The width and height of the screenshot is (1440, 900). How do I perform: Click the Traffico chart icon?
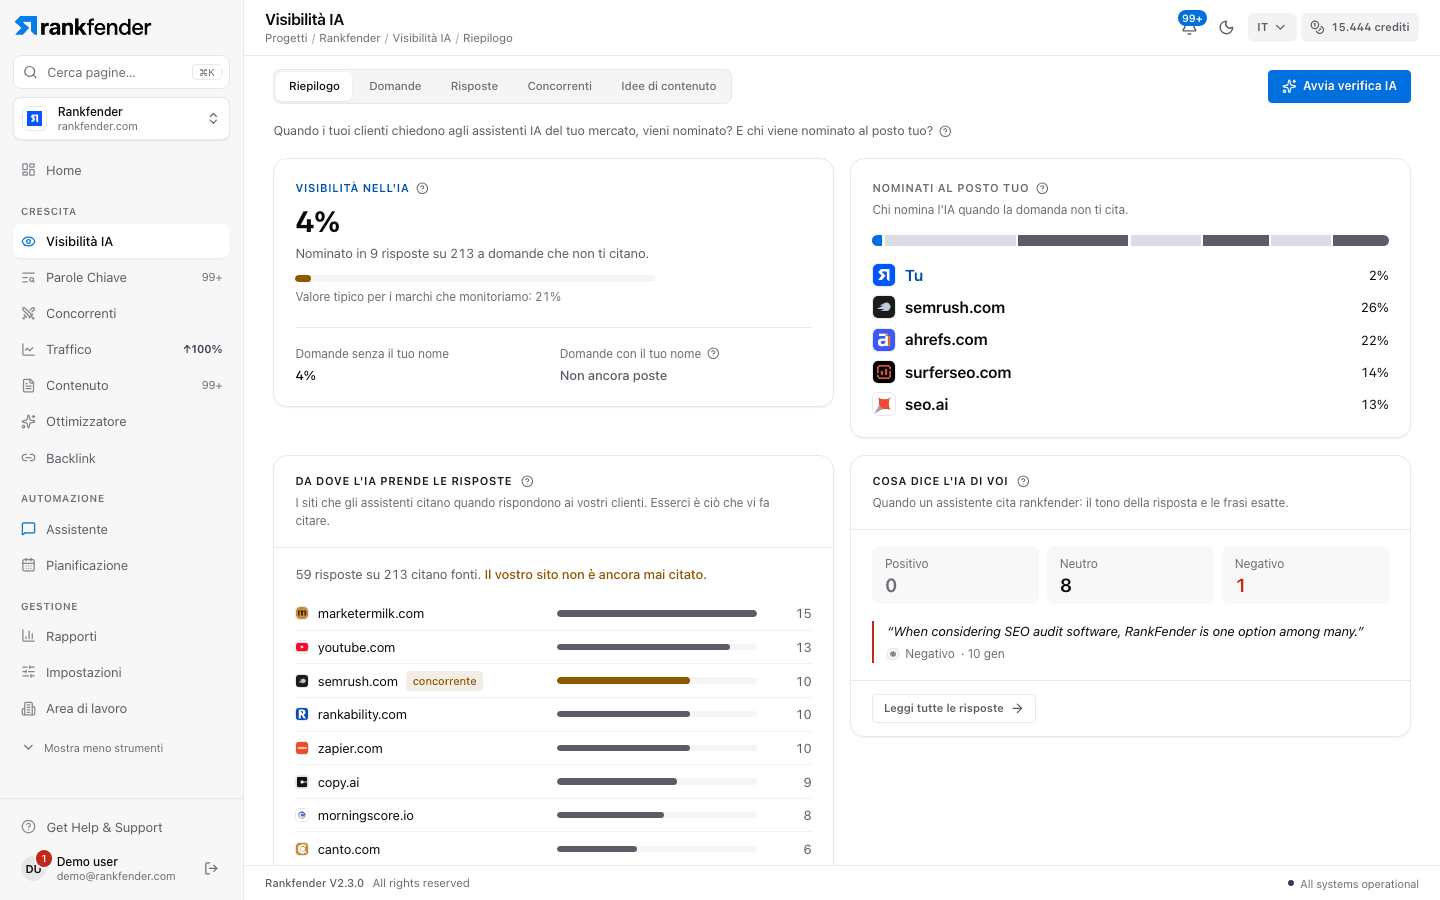(28, 349)
